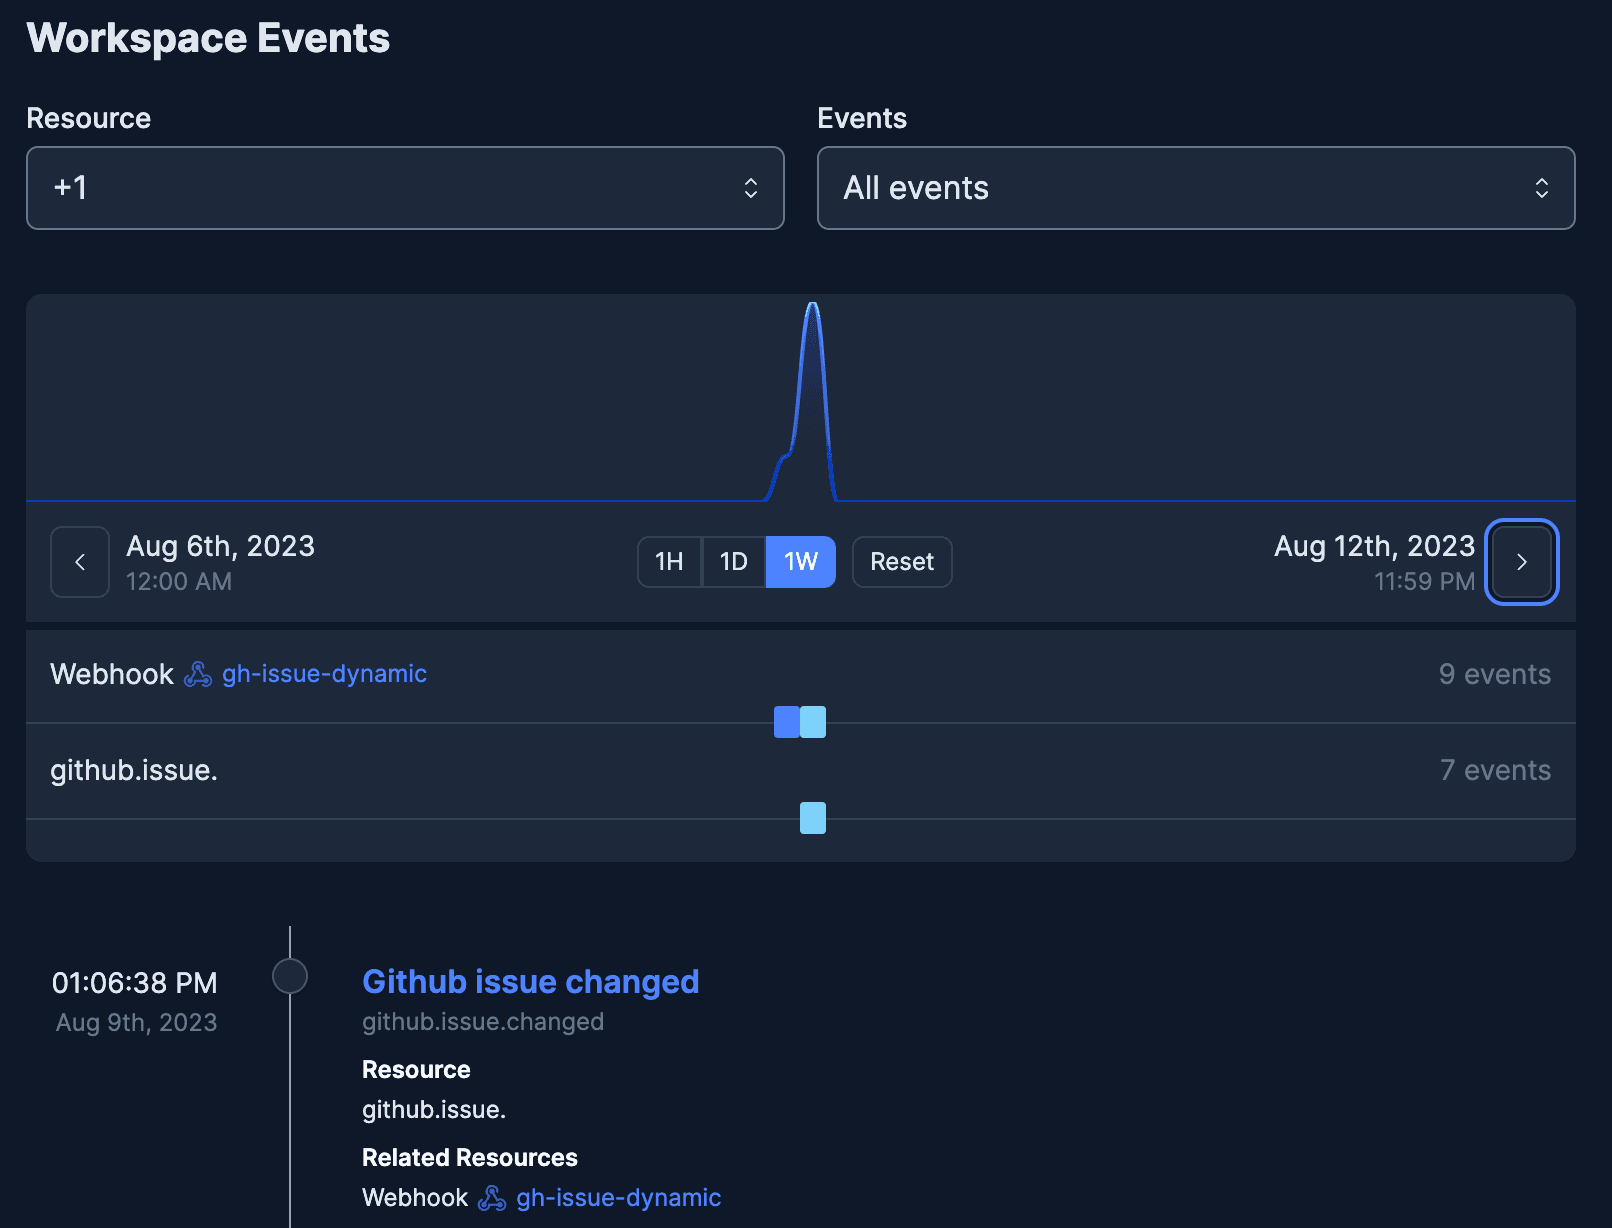Select the 1D time range
This screenshot has height=1228, width=1612.
(x=734, y=562)
